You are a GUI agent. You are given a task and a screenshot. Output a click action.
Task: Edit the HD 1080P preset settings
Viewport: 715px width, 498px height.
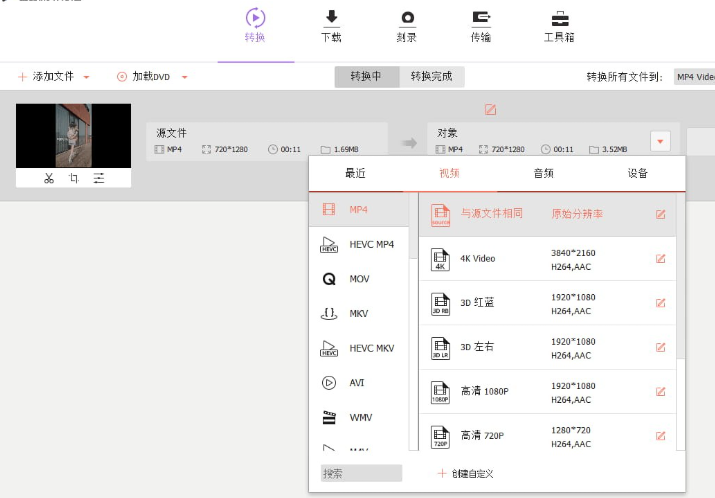[660, 391]
